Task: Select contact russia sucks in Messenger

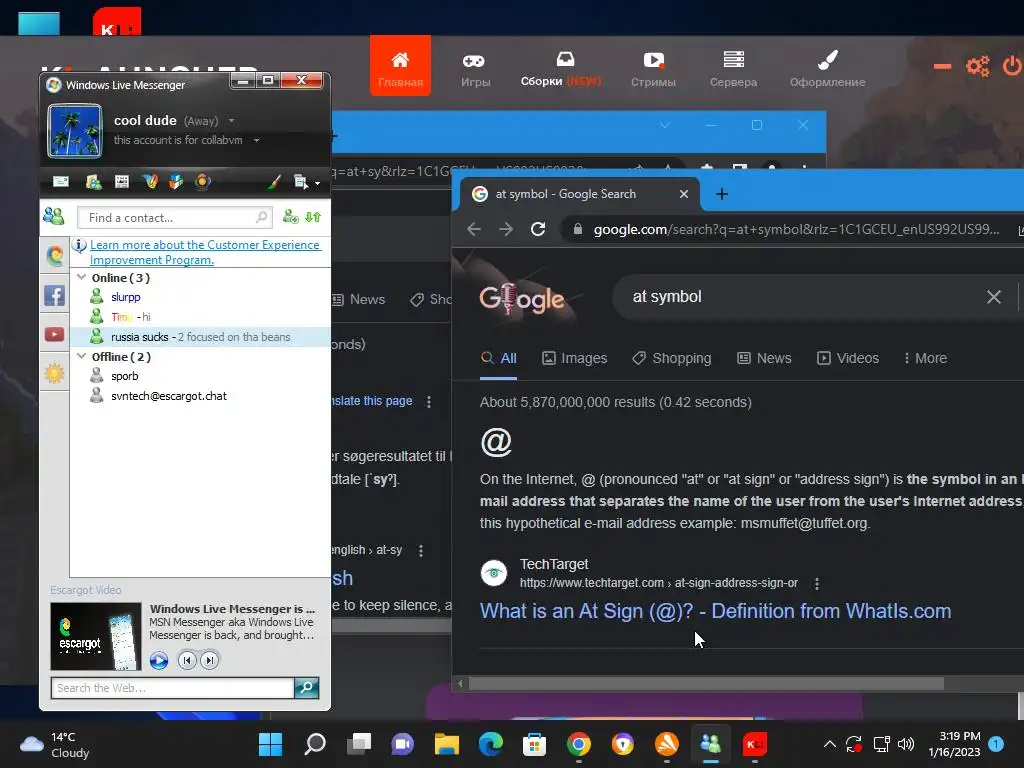Action: pyautogui.click(x=200, y=337)
